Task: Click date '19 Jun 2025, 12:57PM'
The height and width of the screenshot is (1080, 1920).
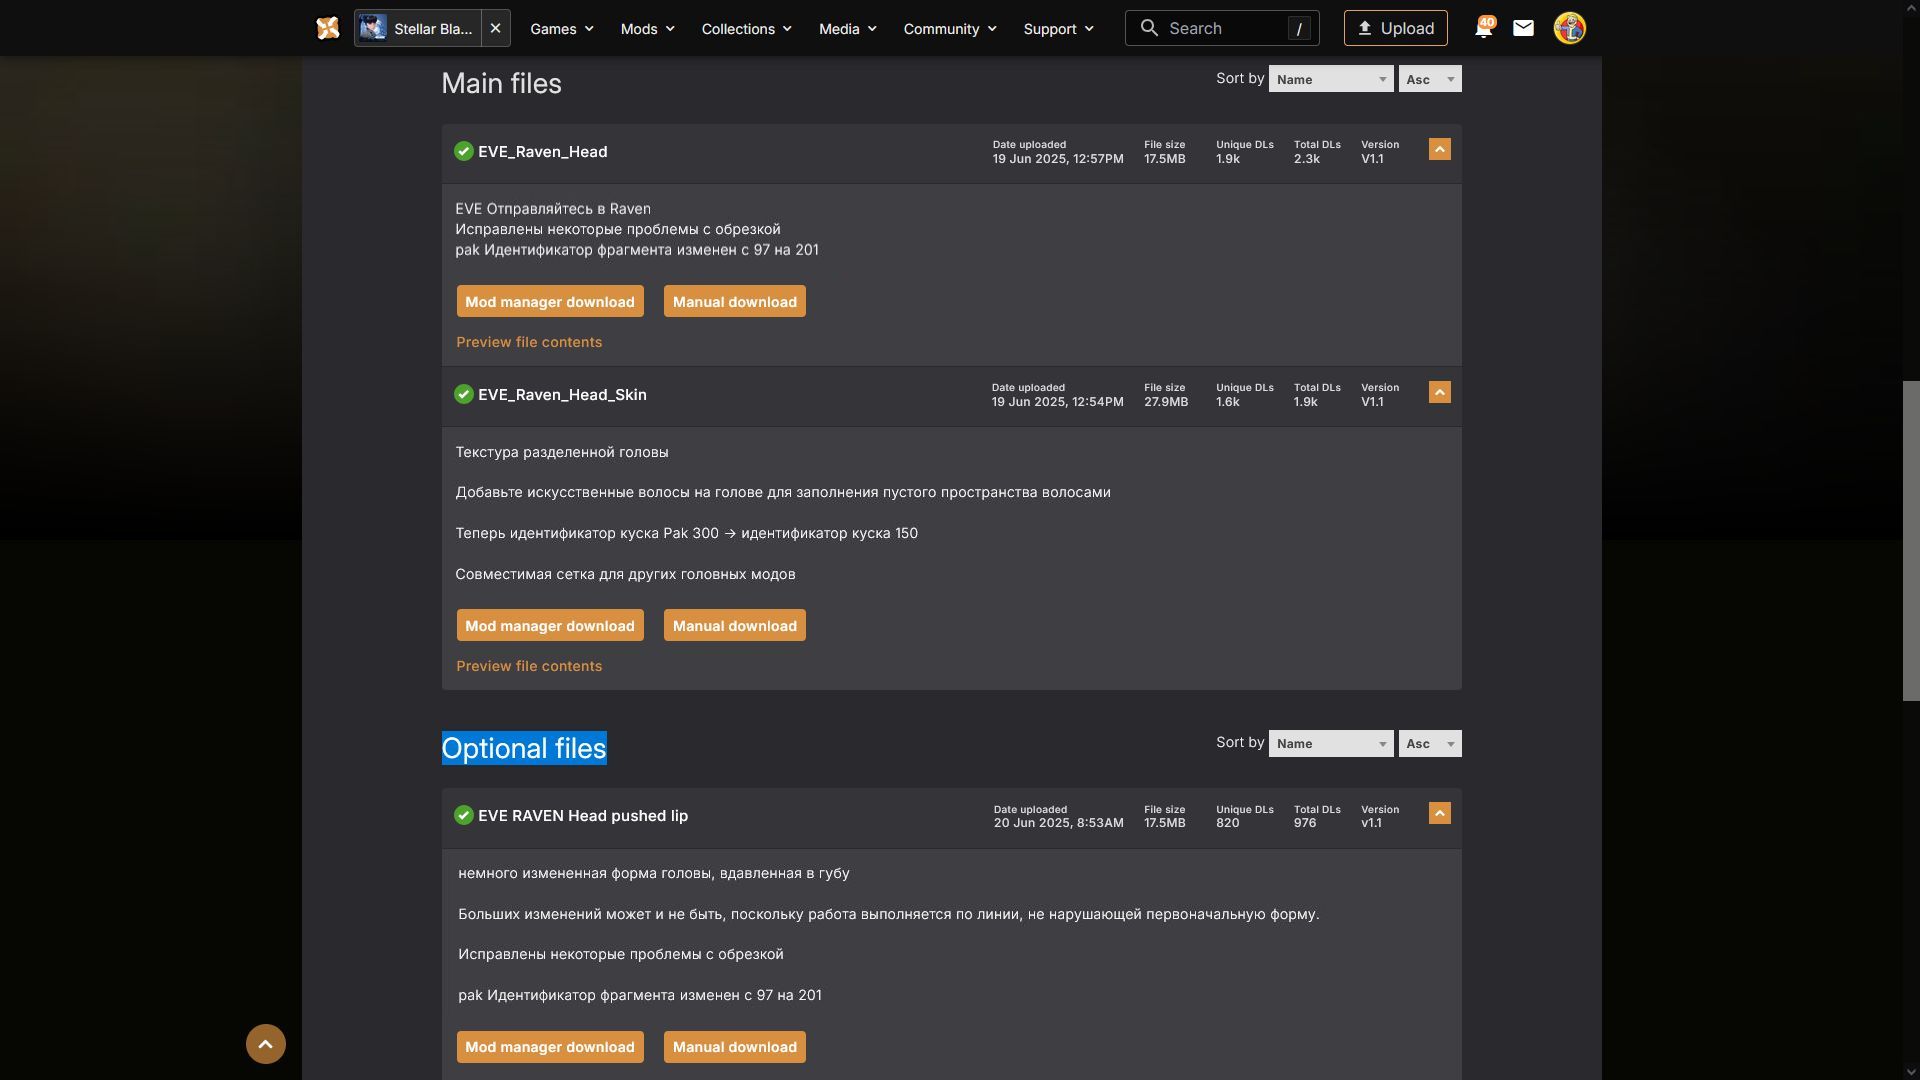Action: (1058, 159)
